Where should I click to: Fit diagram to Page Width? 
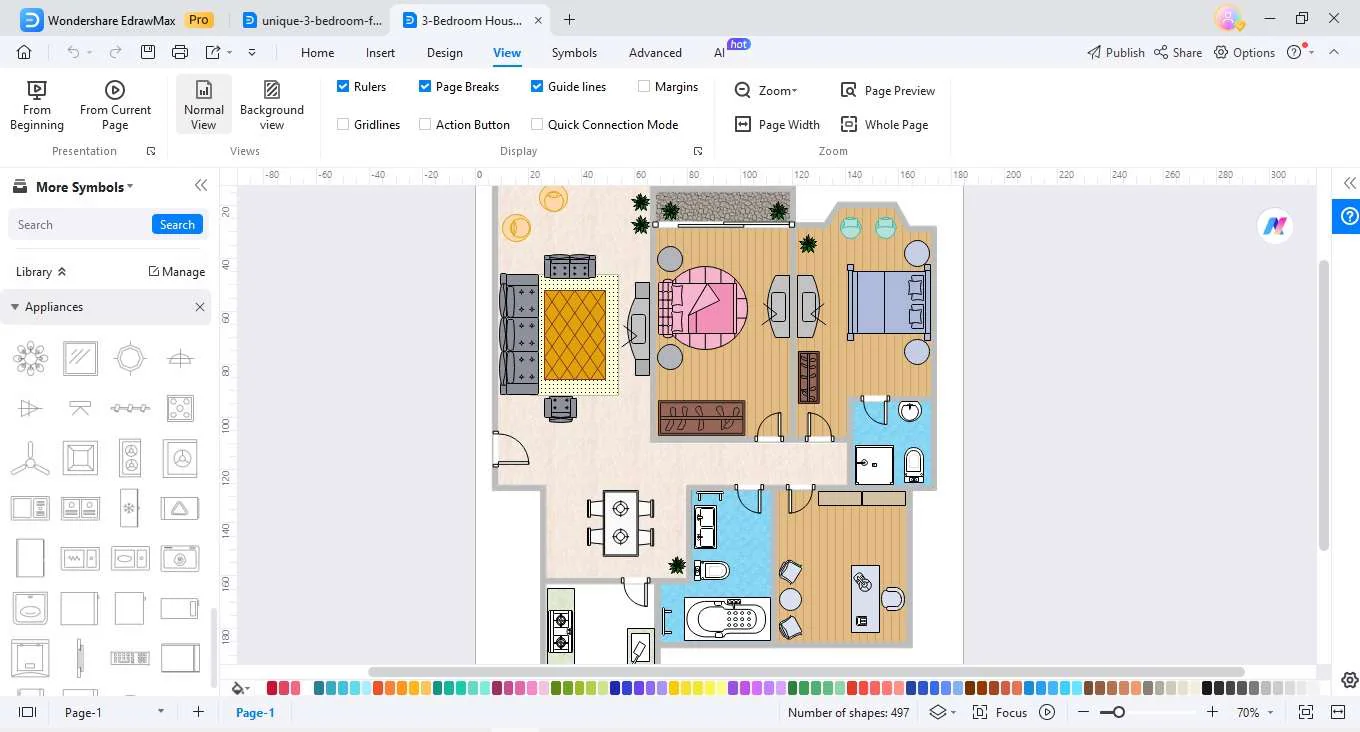click(777, 124)
